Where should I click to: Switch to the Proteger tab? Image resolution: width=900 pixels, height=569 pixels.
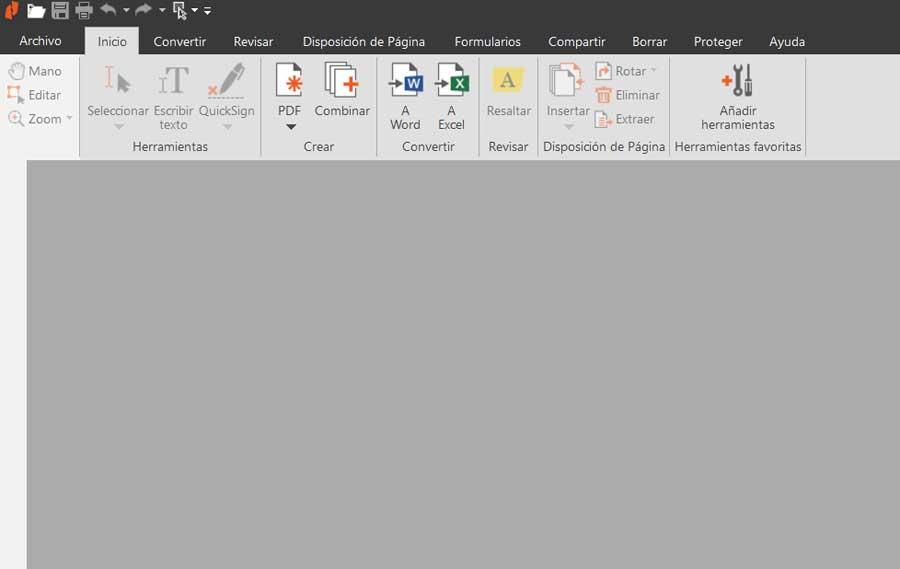(718, 41)
